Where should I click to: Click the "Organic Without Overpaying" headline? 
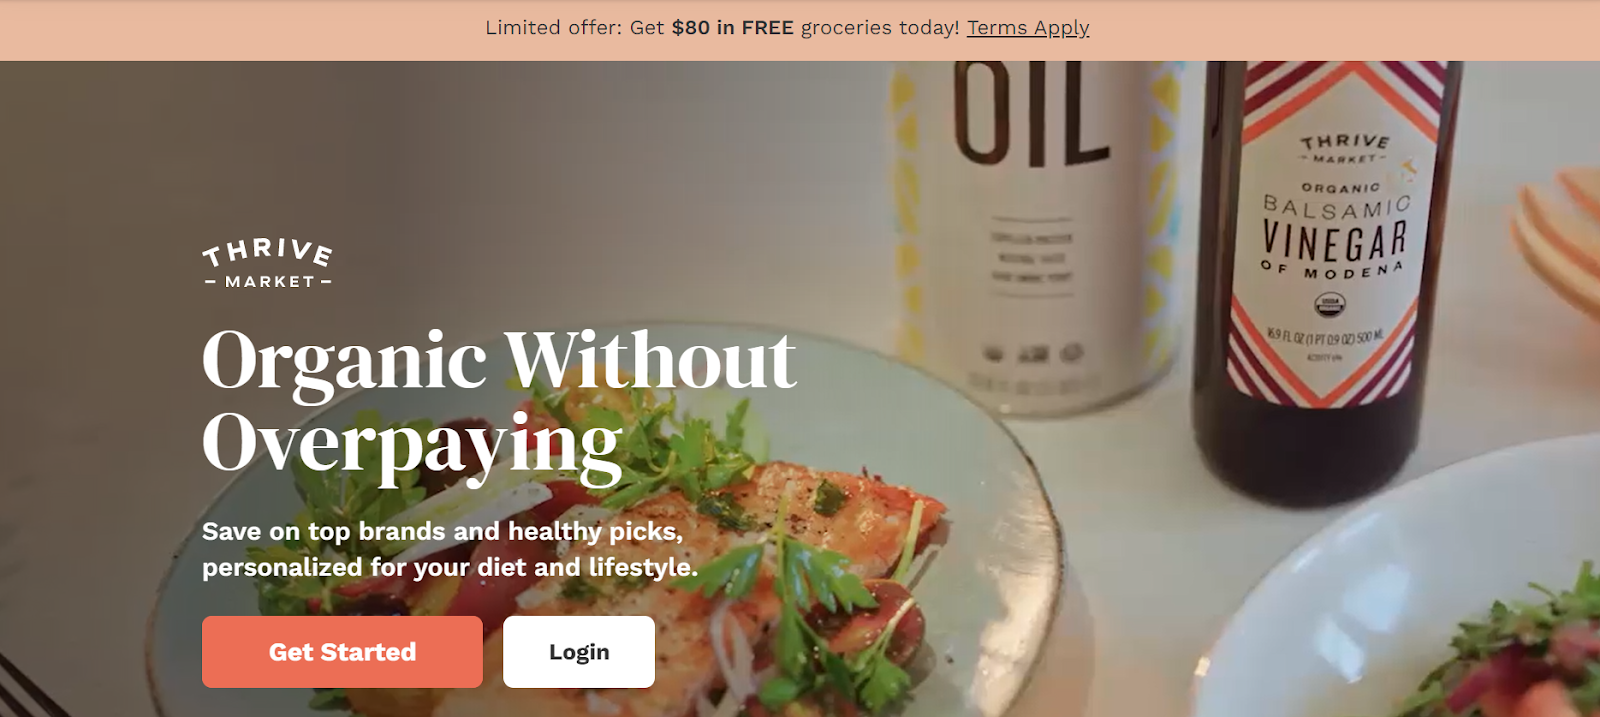coord(499,402)
